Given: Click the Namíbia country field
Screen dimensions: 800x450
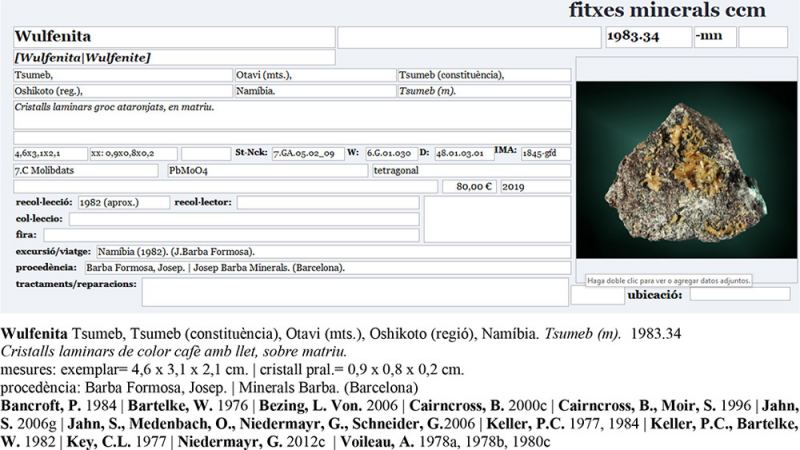Looking at the screenshot, I should click(x=313, y=90).
